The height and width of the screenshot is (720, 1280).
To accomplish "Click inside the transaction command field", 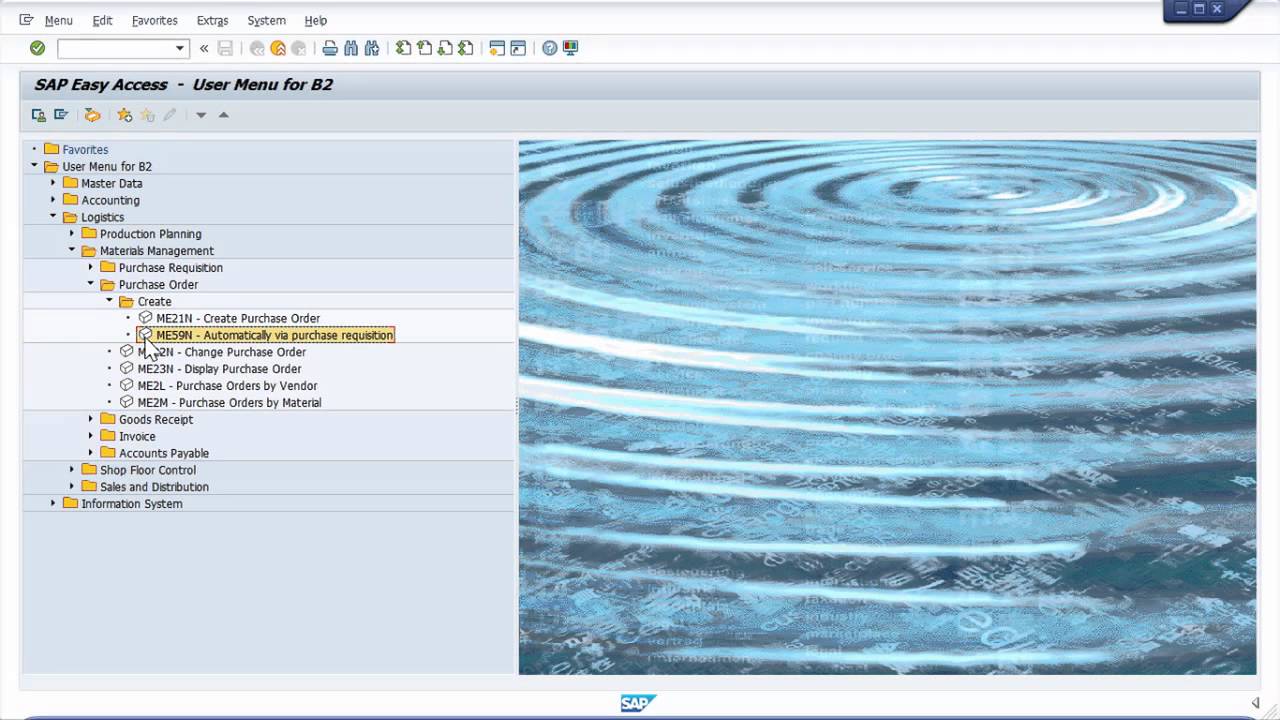I will 116,48.
